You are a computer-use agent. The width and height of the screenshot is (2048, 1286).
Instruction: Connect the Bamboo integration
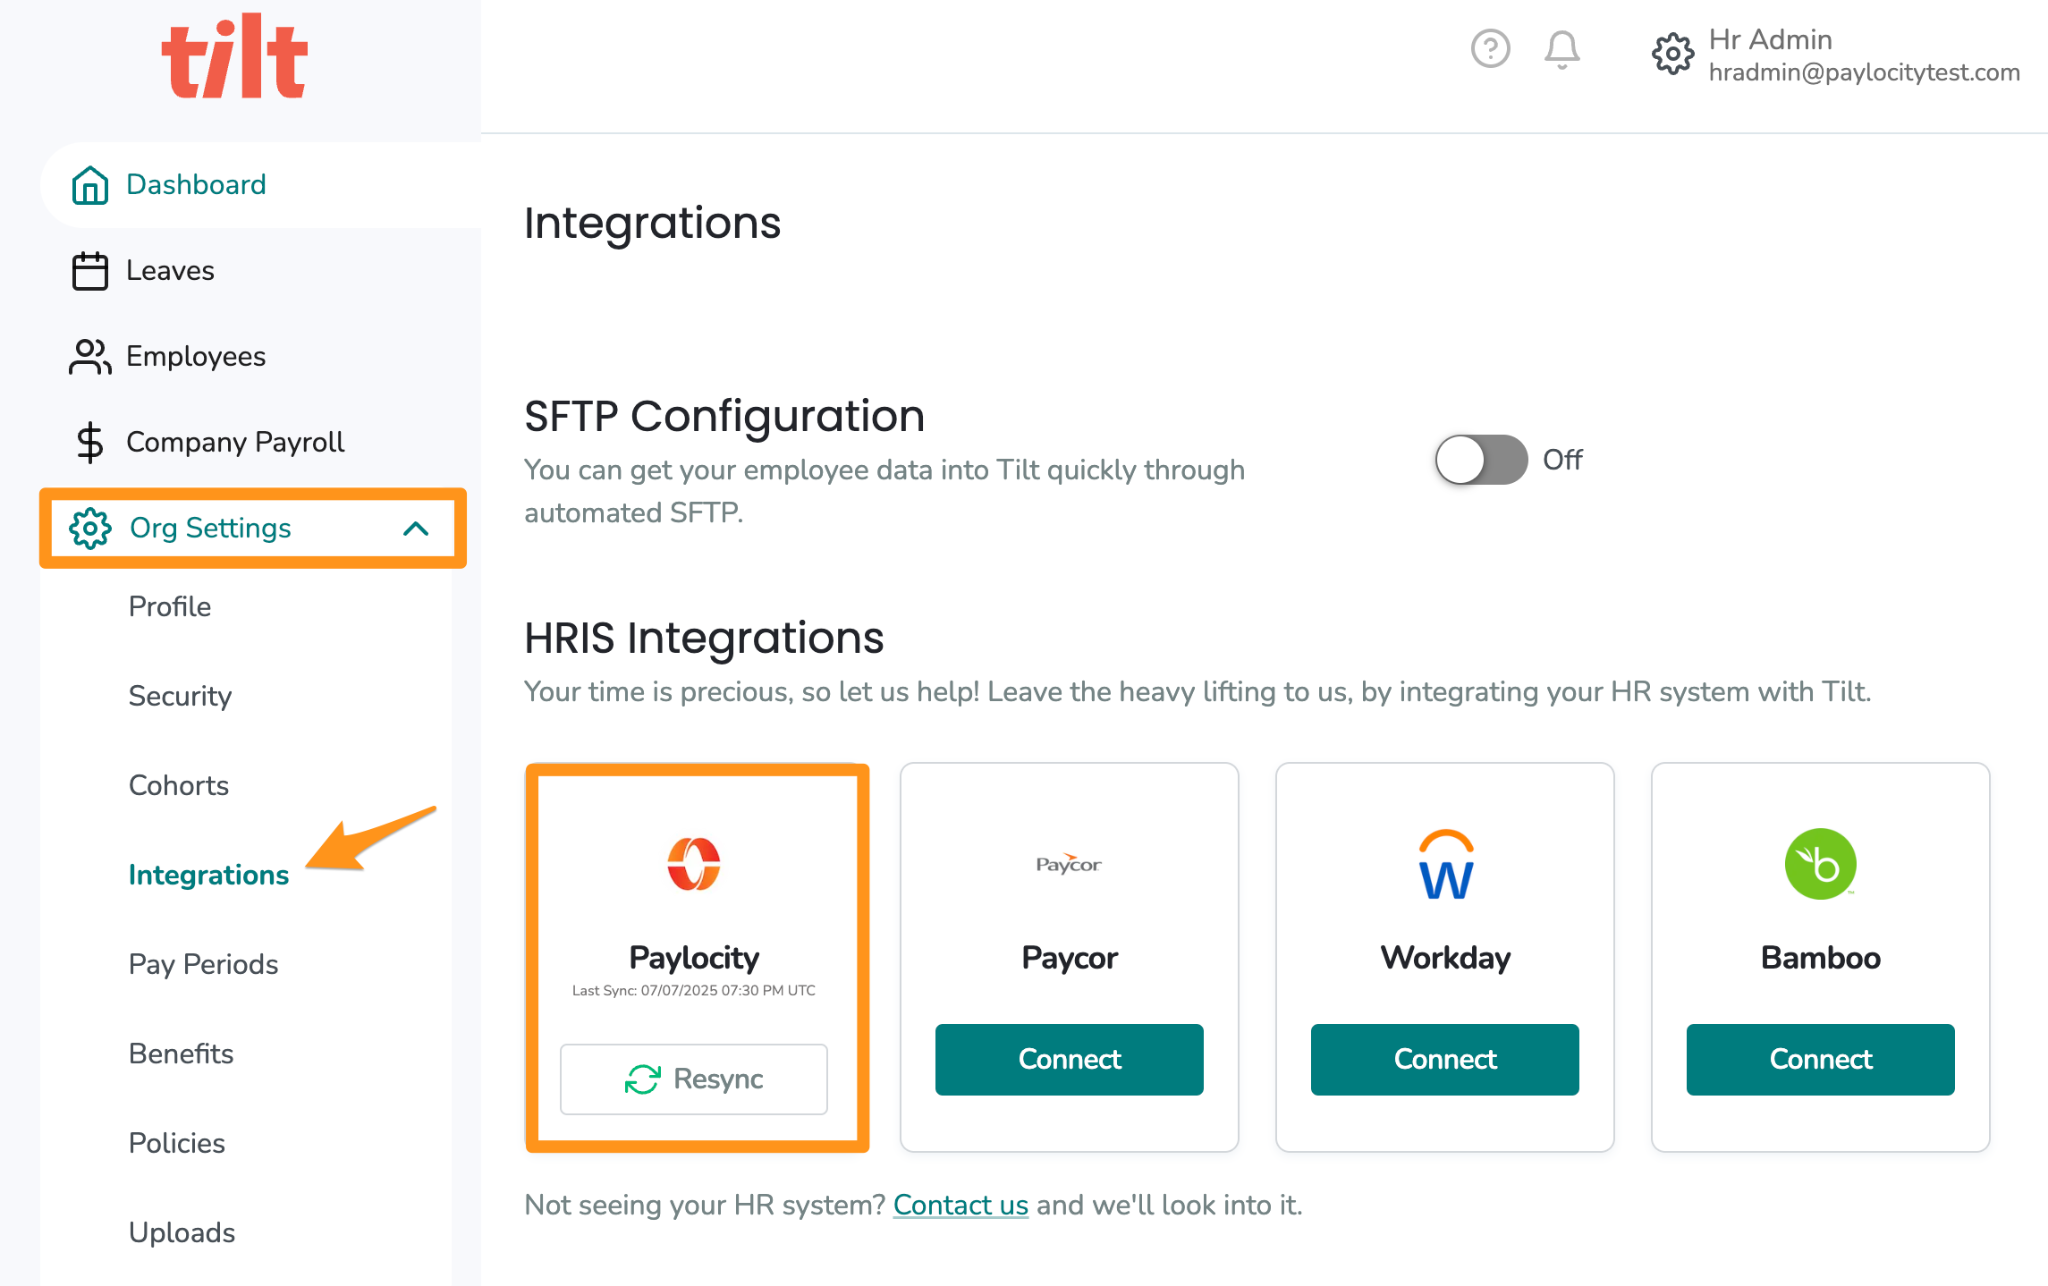tap(1820, 1059)
